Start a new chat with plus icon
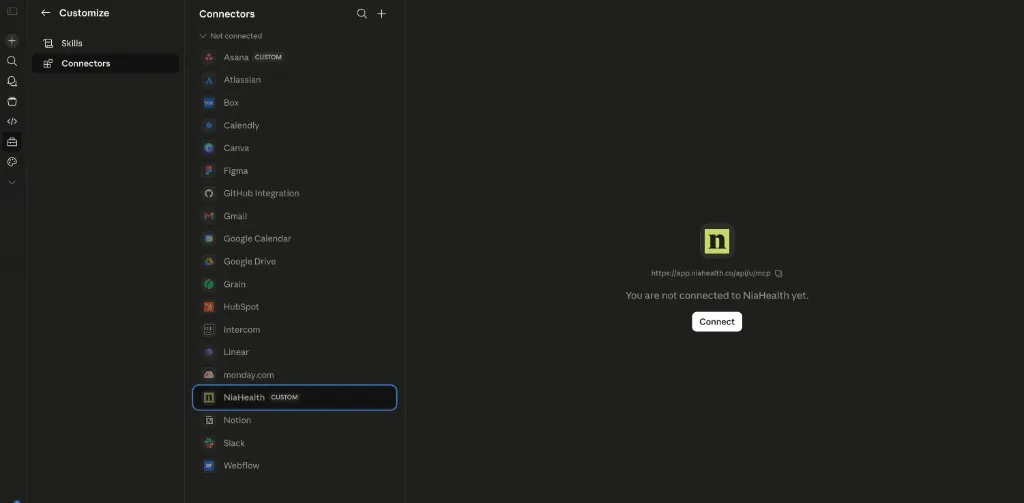This screenshot has height=503, width=1024. [x=12, y=41]
